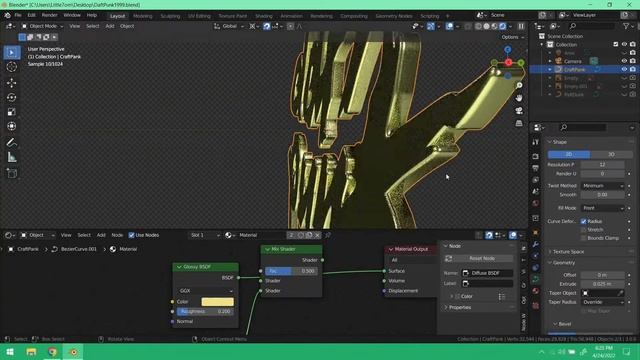Toggle Stretch checkbox
640x360 pixels.
(584, 230)
